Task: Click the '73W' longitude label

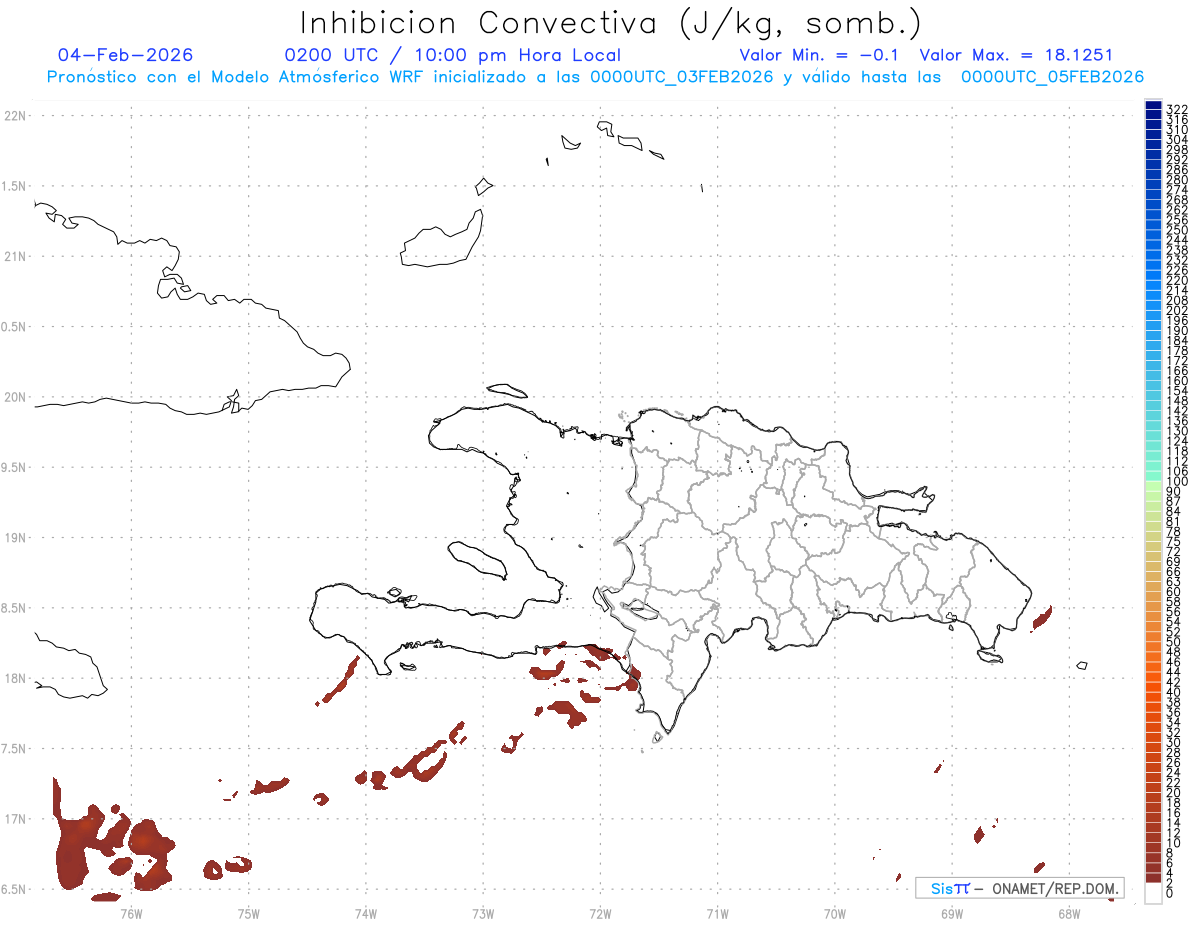Action: click(x=483, y=913)
